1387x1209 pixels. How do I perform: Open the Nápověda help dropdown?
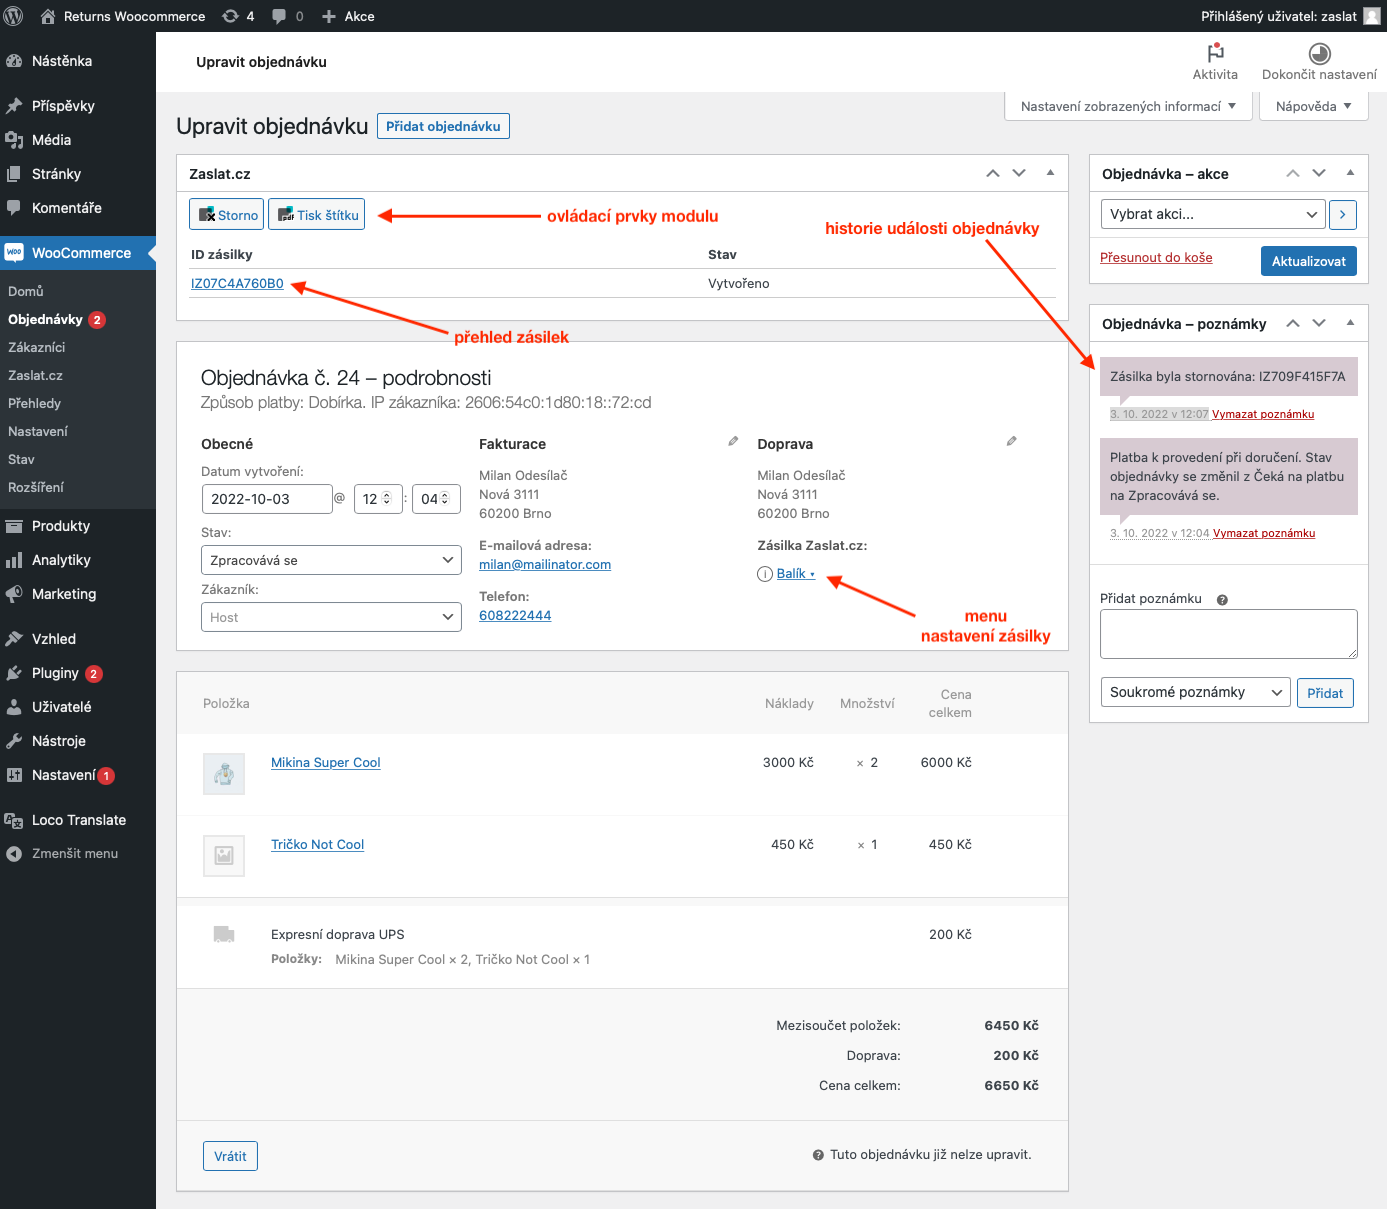(x=1313, y=106)
